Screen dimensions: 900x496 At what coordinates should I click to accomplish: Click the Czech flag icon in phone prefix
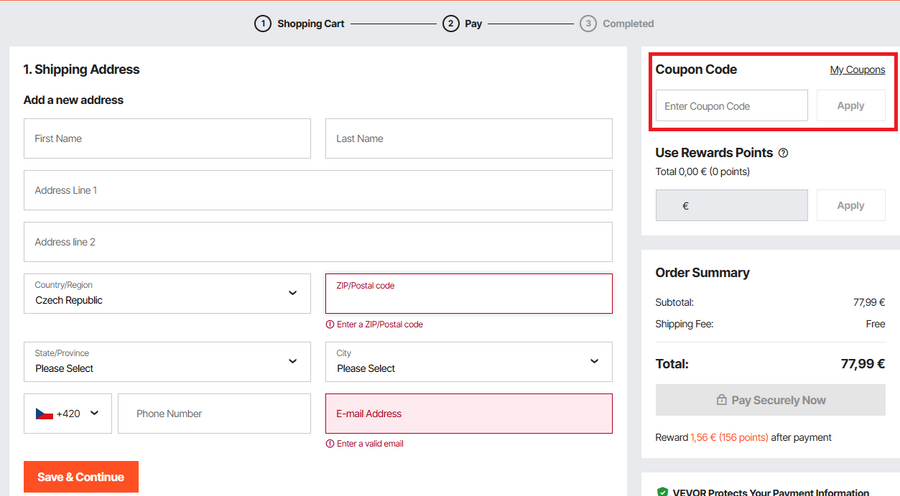coord(44,413)
